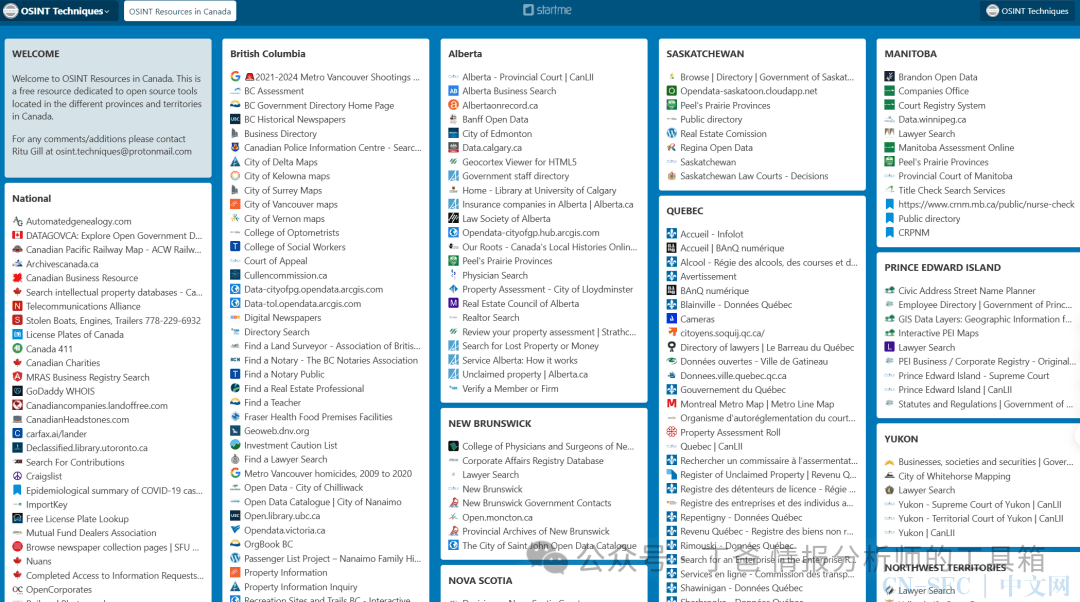This screenshot has width=1080, height=602.
Task: Click the icon beside Montreal Metro Map
Action: click(672, 404)
